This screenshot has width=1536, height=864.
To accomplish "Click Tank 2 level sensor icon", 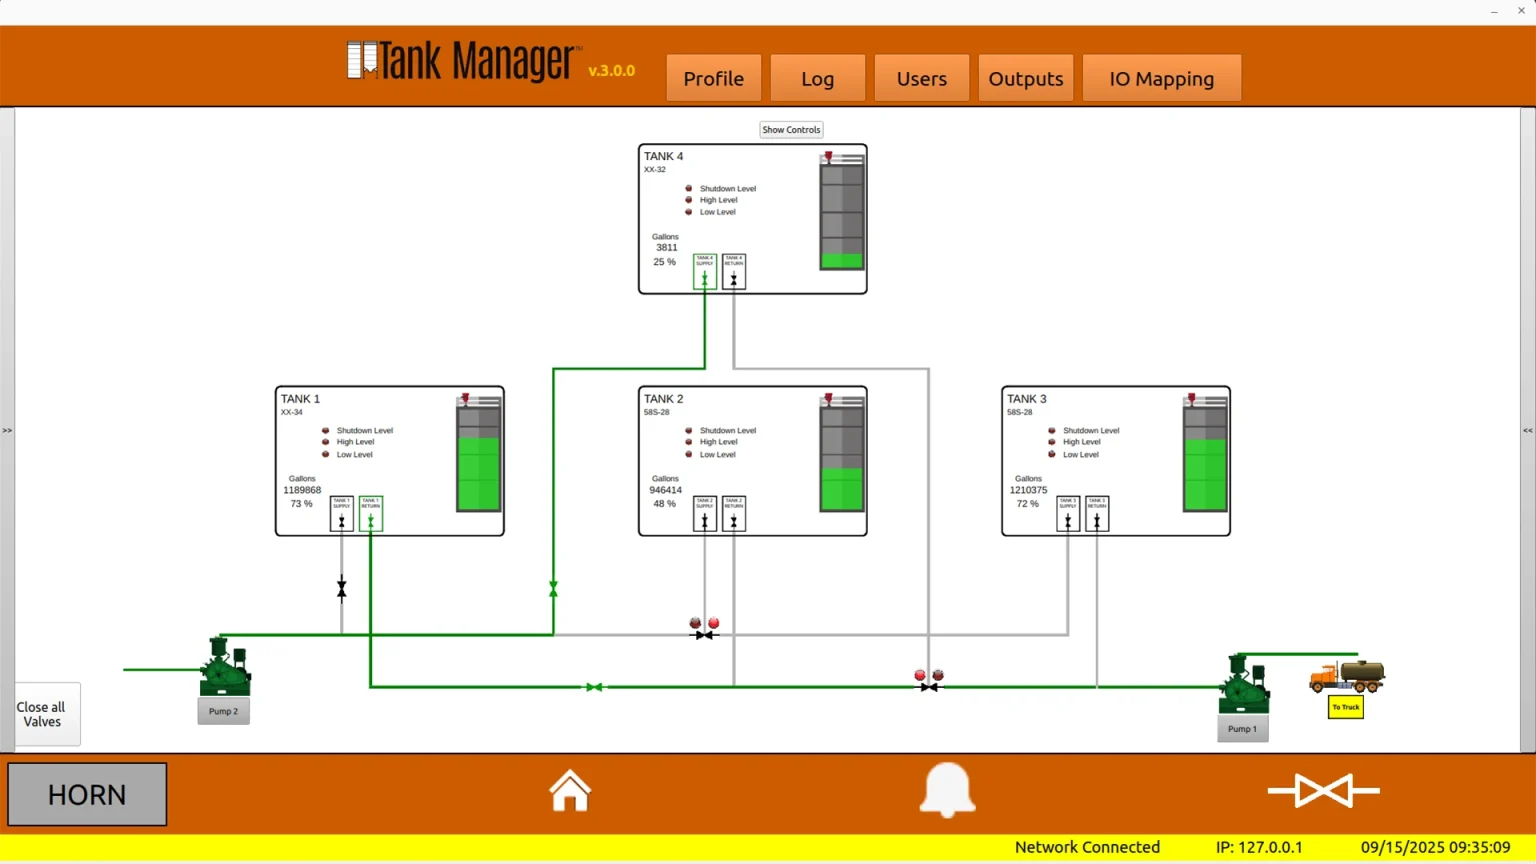I will (828, 398).
